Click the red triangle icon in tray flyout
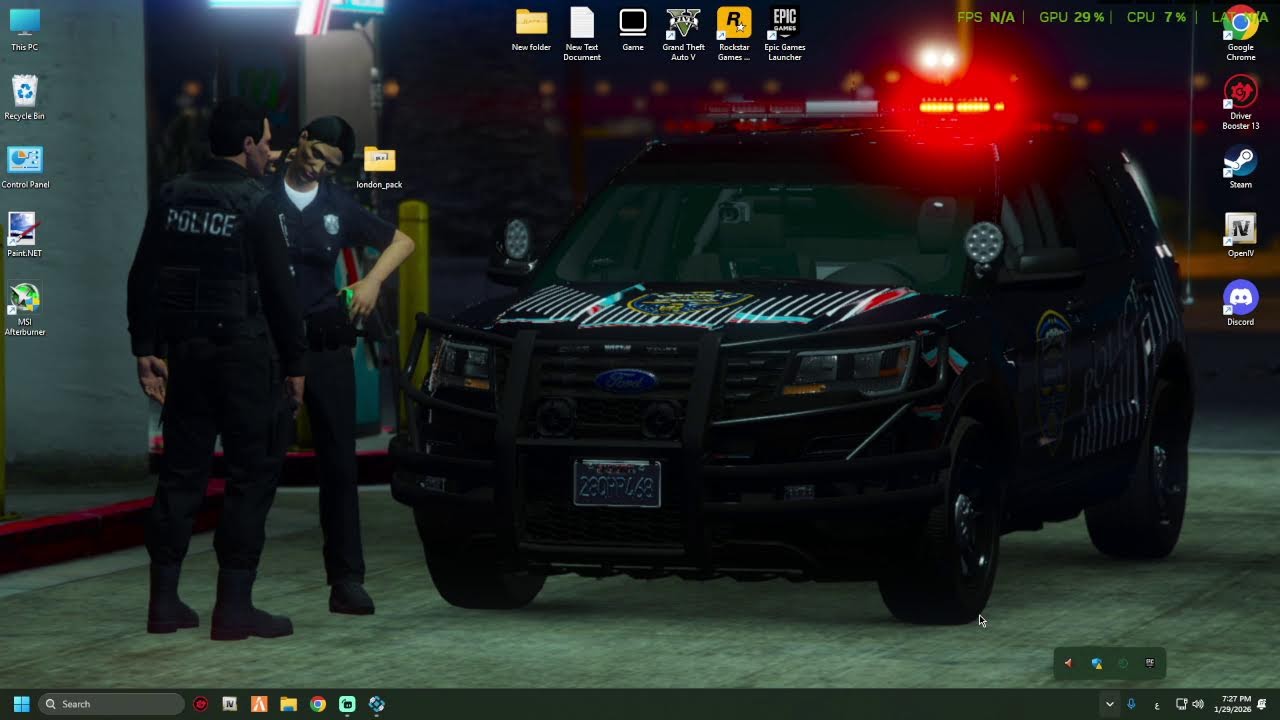The image size is (1280, 720). [x=1068, y=663]
